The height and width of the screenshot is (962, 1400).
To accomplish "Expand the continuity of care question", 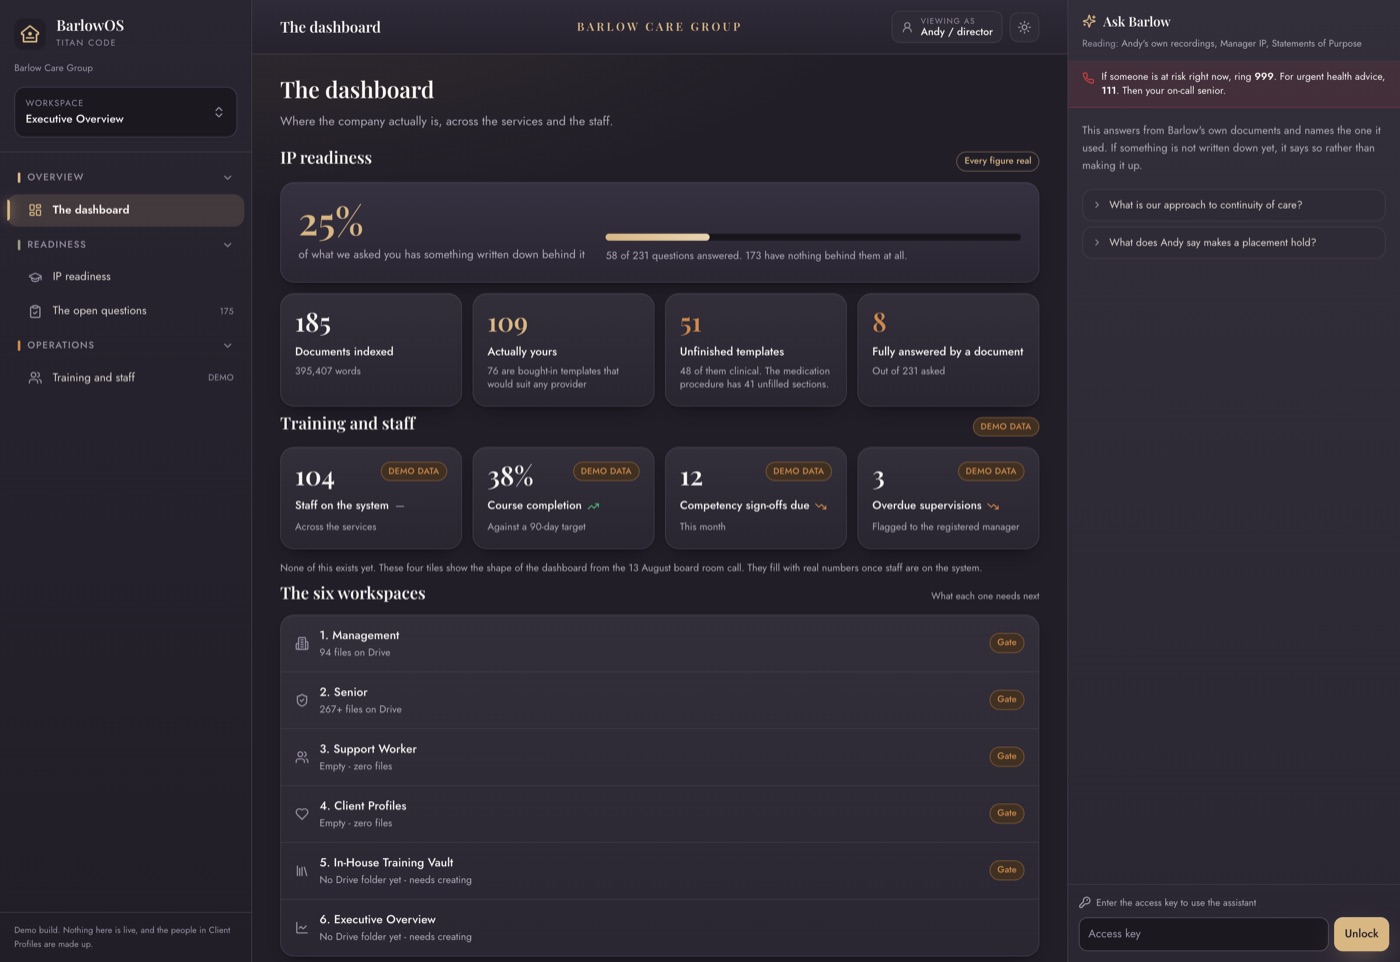I will coord(1233,205).
